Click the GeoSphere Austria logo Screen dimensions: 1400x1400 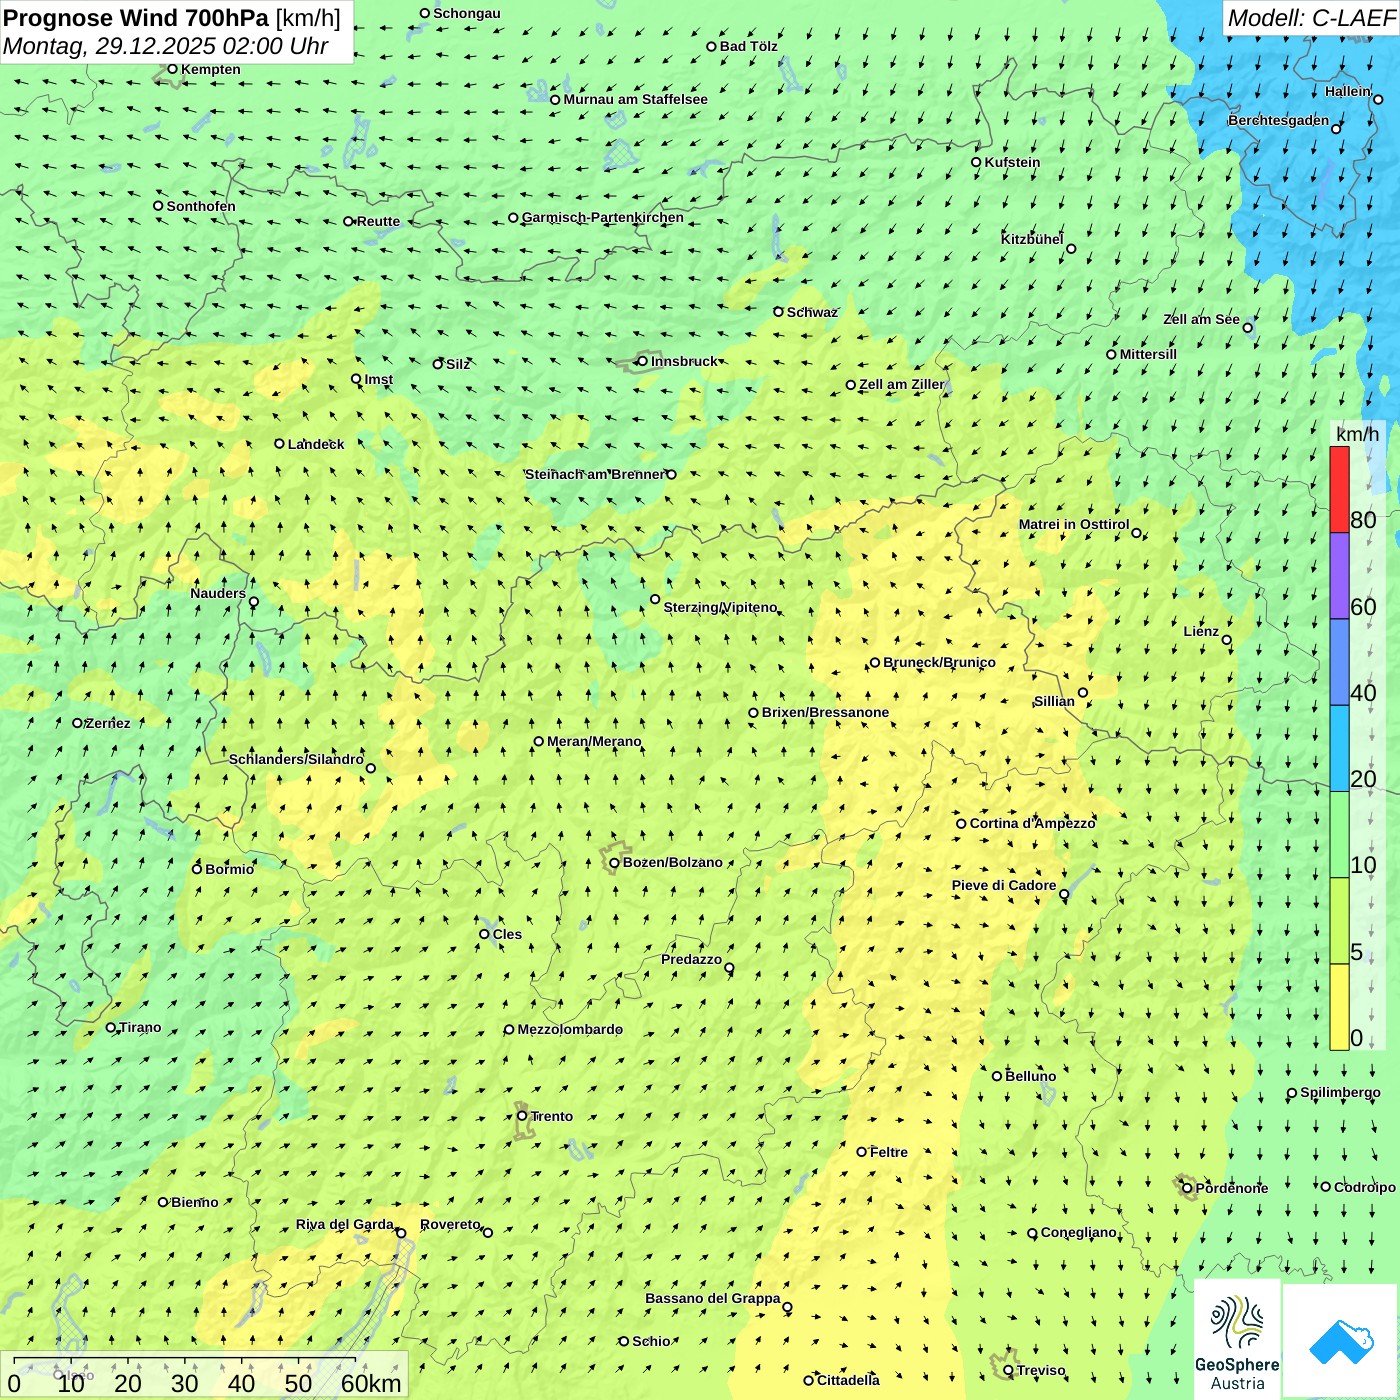[1237, 1340]
